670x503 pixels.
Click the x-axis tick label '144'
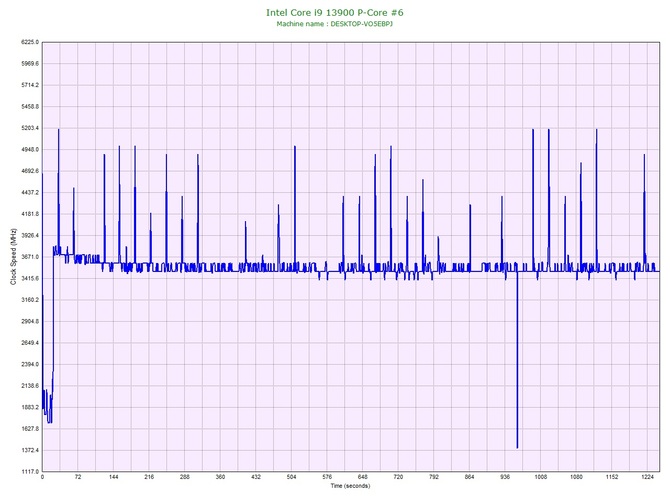coord(113,477)
